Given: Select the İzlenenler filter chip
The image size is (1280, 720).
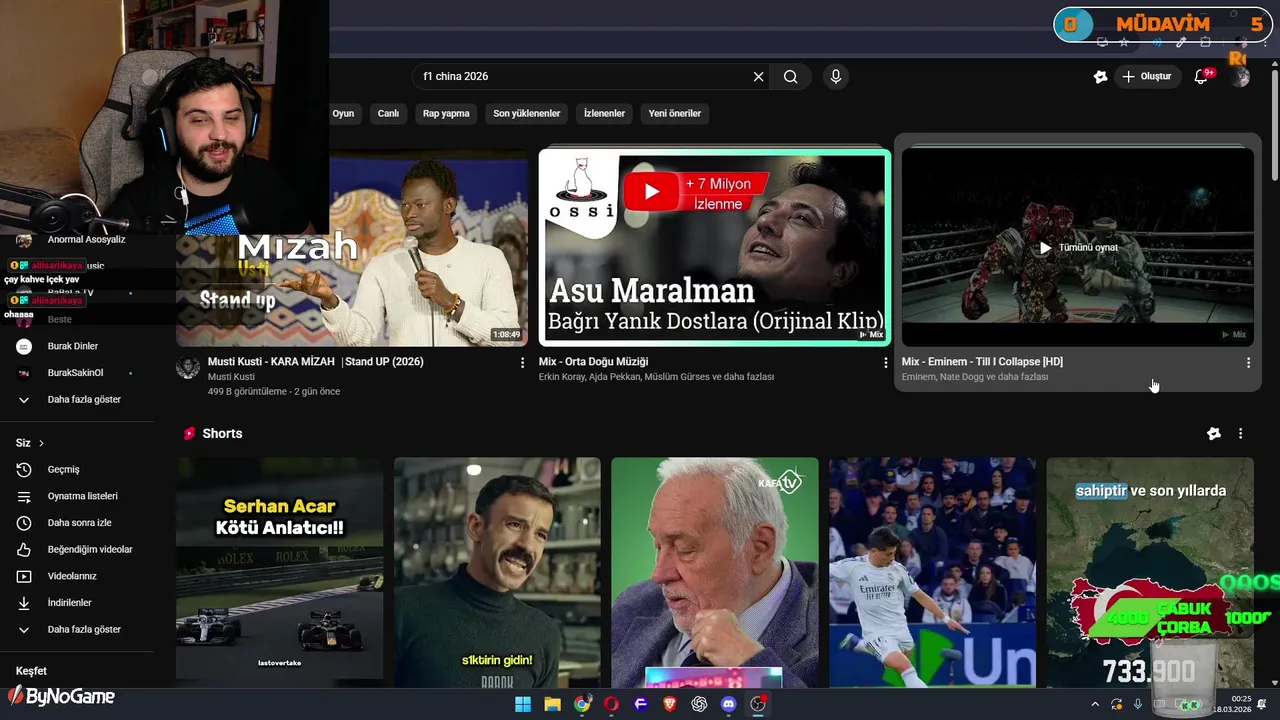Looking at the screenshot, I should pos(604,114).
